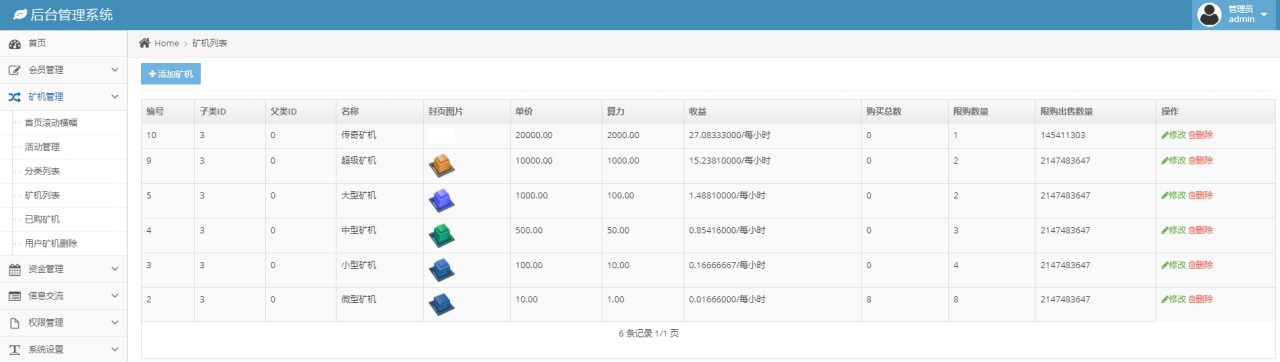
Task: Click the 会员管理 edit icon
Action: pyautogui.click(x=15, y=71)
